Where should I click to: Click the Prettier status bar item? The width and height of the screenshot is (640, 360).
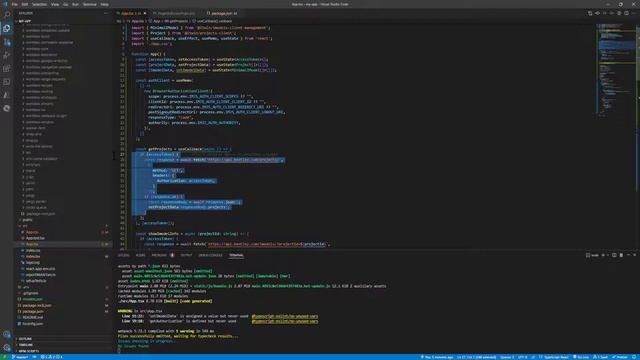coord(620,357)
